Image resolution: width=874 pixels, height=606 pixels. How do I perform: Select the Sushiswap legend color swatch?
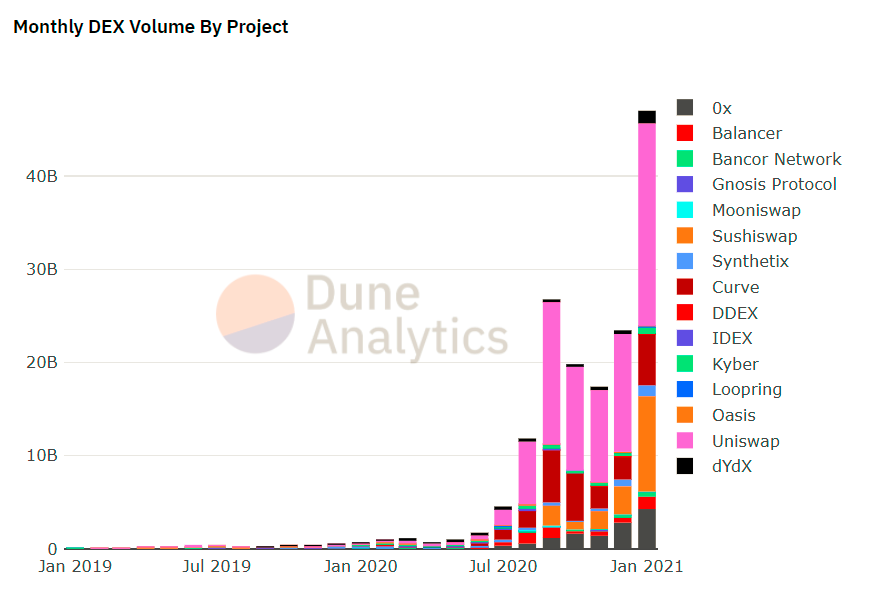[684, 235]
